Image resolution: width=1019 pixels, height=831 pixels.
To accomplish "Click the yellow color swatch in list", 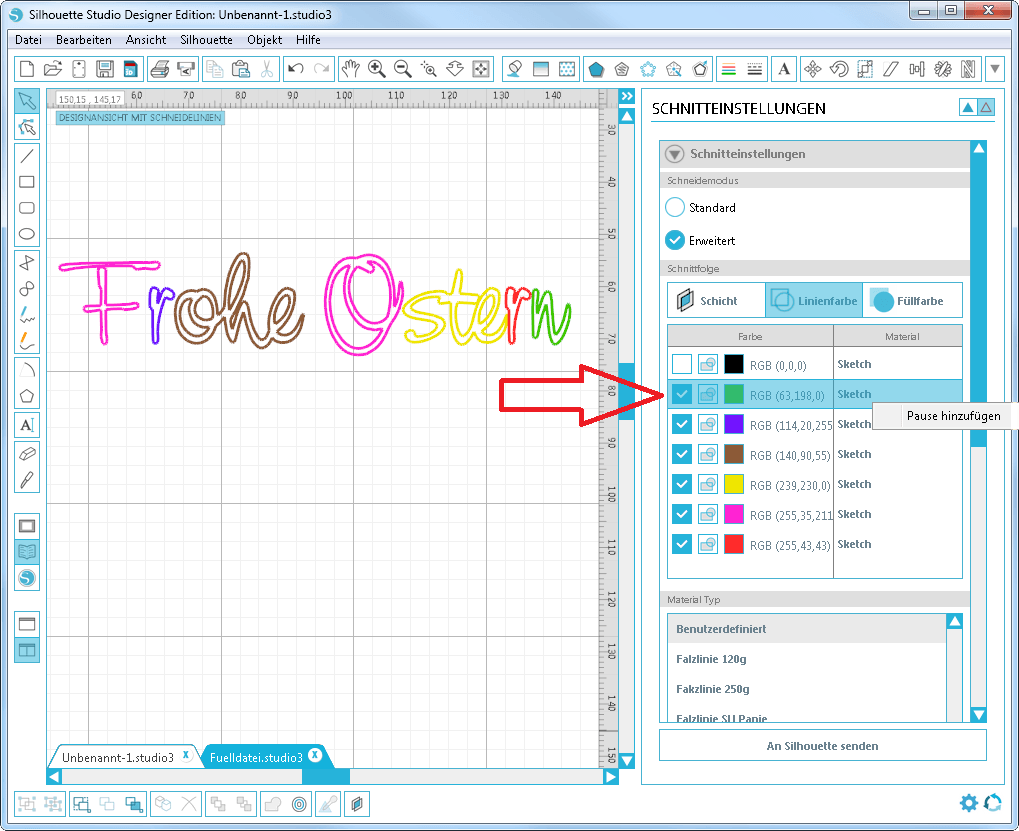I will pyautogui.click(x=734, y=484).
